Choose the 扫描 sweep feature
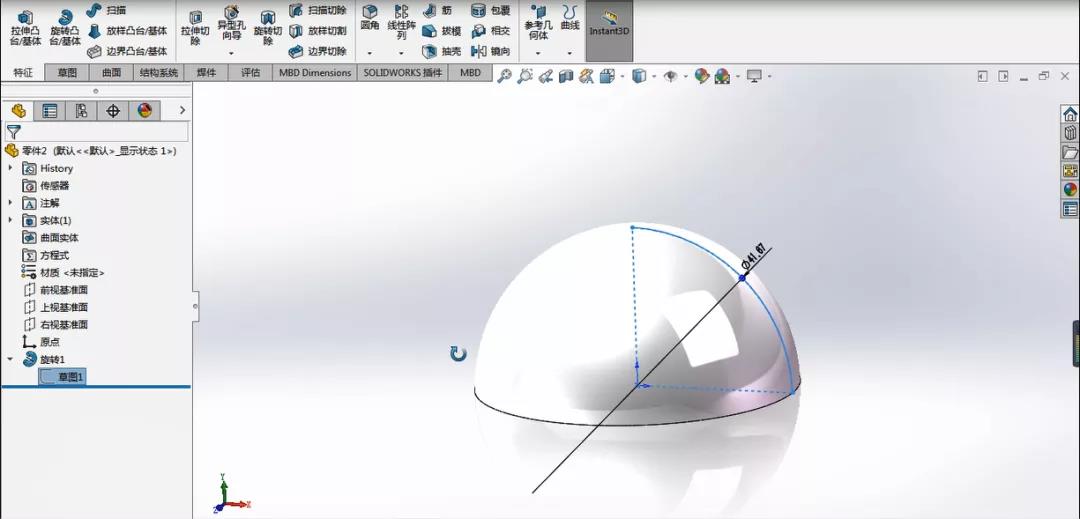 pyautogui.click(x=106, y=10)
